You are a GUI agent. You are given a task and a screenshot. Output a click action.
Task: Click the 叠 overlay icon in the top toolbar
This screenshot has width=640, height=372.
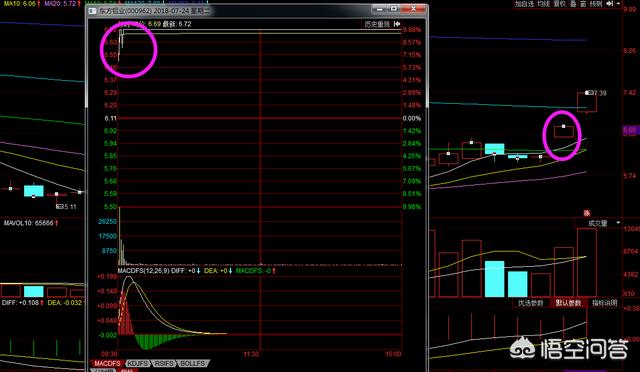[573, 4]
